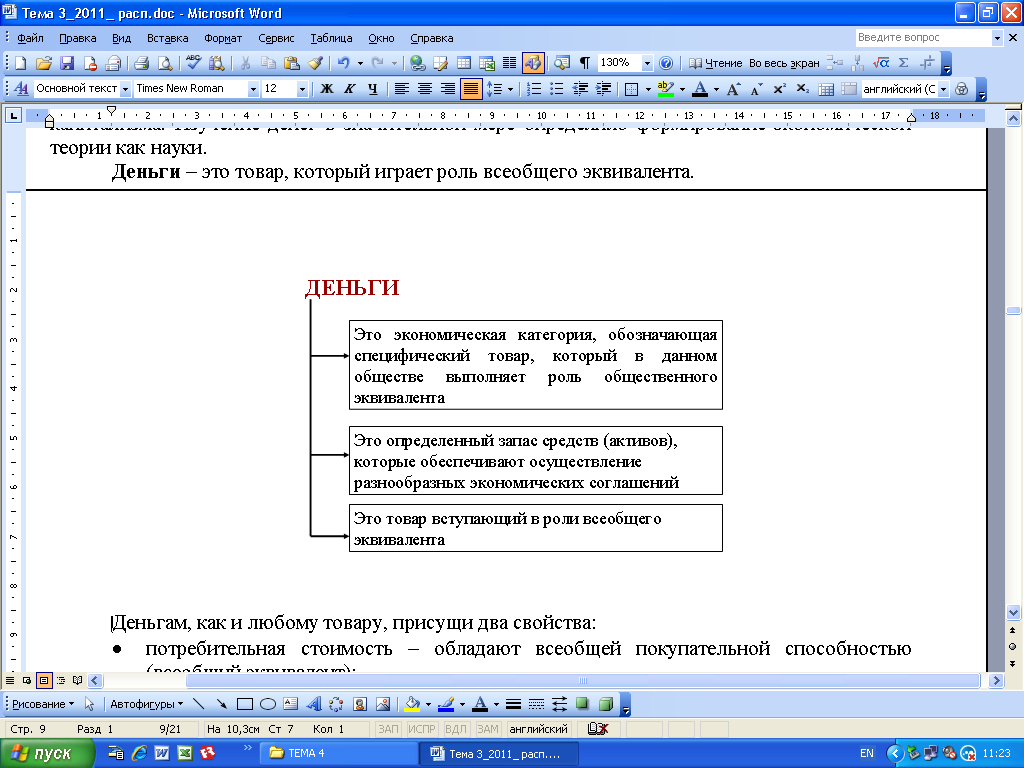Open the Автофигуры menu
Viewport: 1024px width, 768px height.
point(146,704)
